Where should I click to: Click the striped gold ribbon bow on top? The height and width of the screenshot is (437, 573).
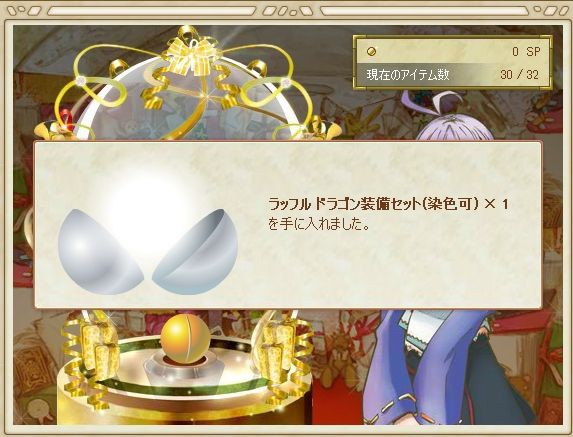pyautogui.click(x=192, y=55)
